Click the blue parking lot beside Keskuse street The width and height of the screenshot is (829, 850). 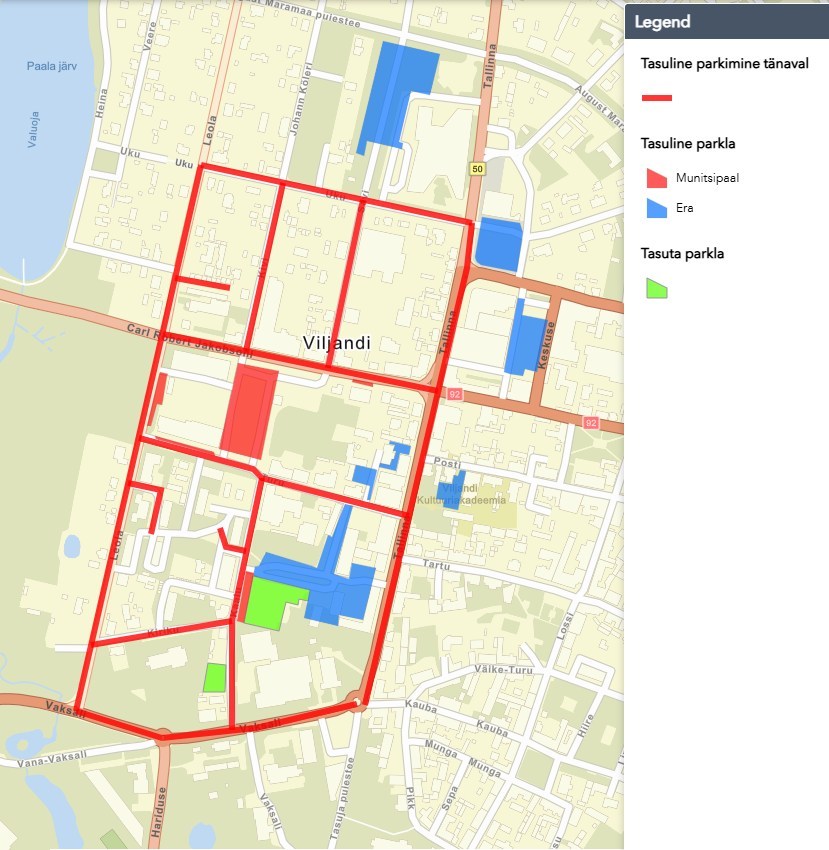[x=524, y=338]
